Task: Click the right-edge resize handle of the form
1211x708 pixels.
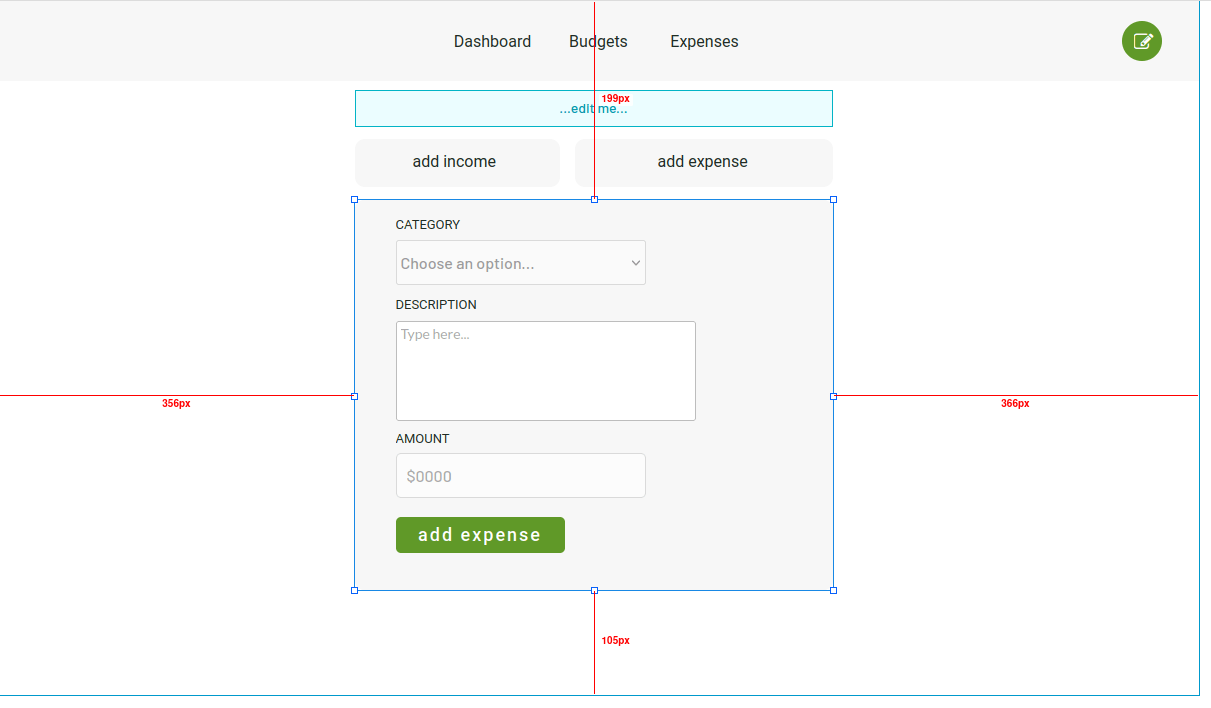Action: [833, 396]
